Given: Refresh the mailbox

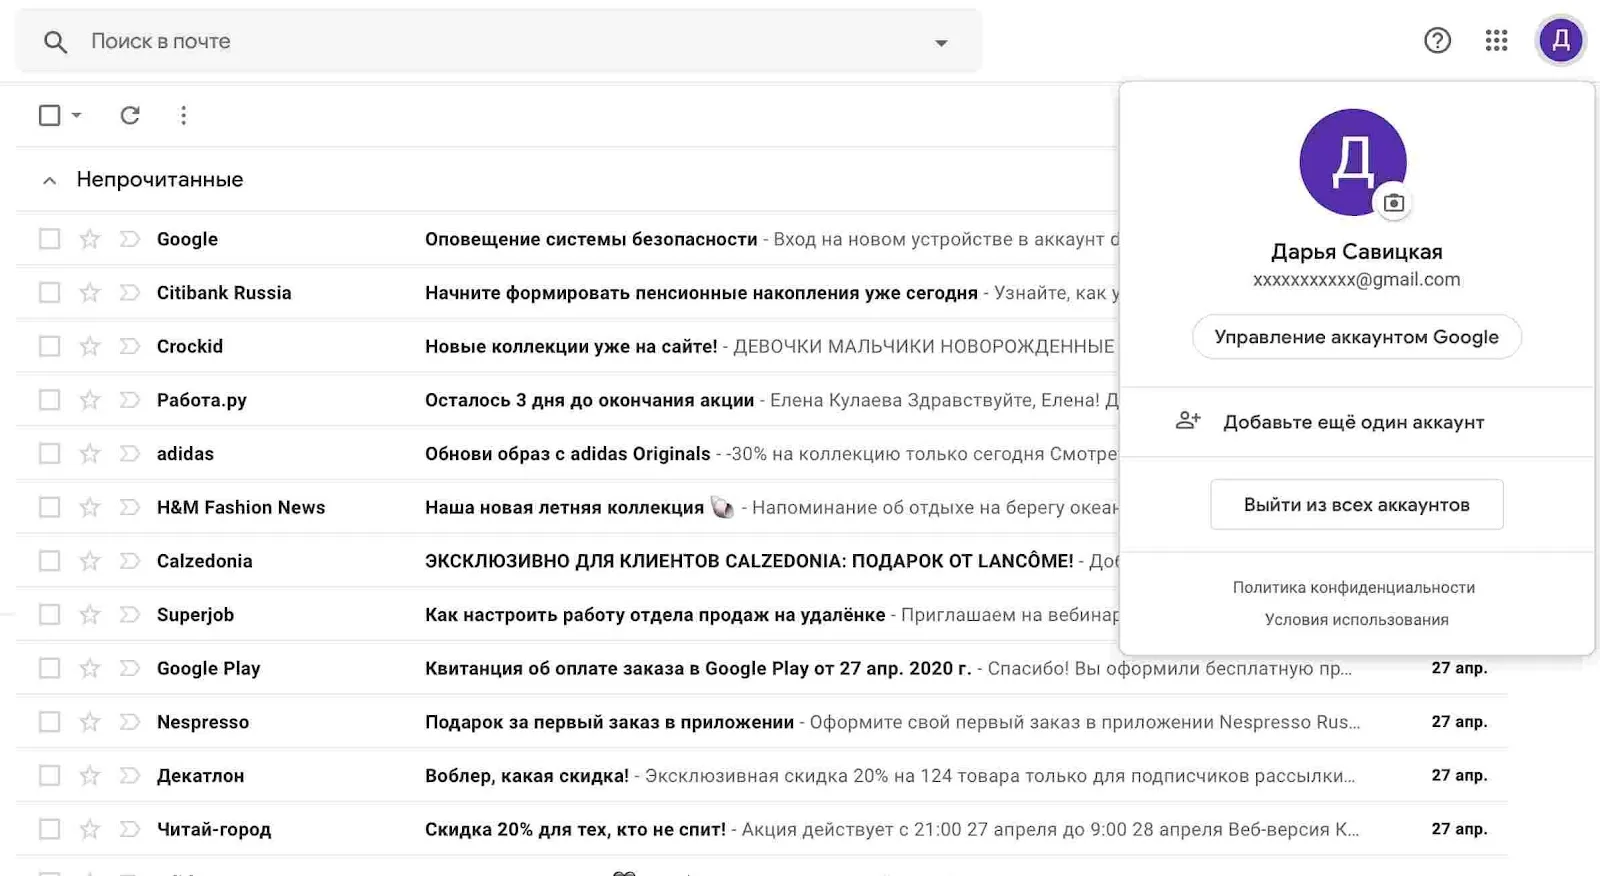Looking at the screenshot, I should 130,115.
